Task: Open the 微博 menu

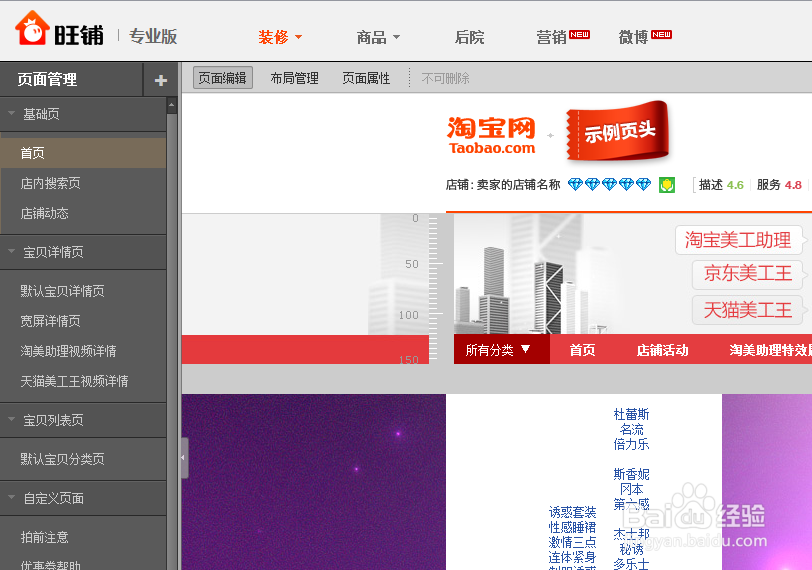Action: coord(633,37)
